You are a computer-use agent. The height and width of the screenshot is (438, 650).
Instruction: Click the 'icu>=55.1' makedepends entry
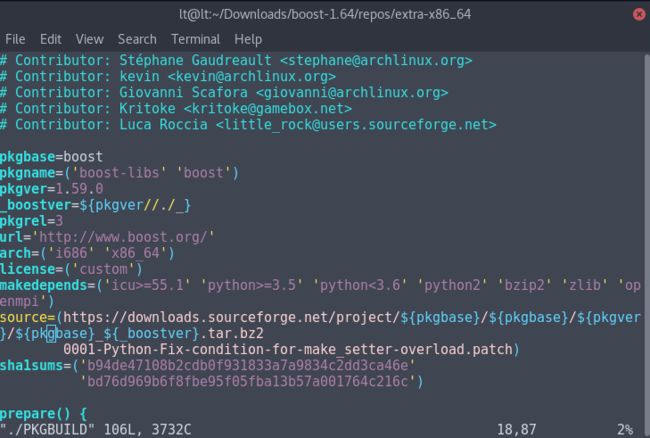(x=148, y=286)
